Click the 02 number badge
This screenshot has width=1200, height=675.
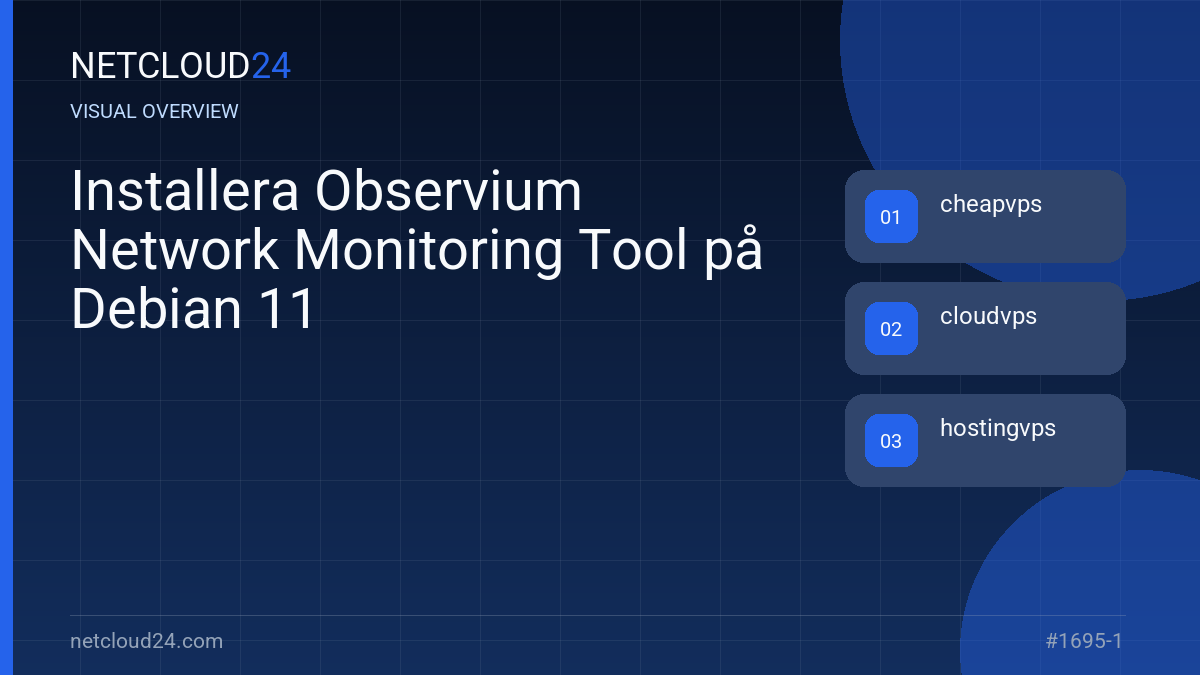891,328
